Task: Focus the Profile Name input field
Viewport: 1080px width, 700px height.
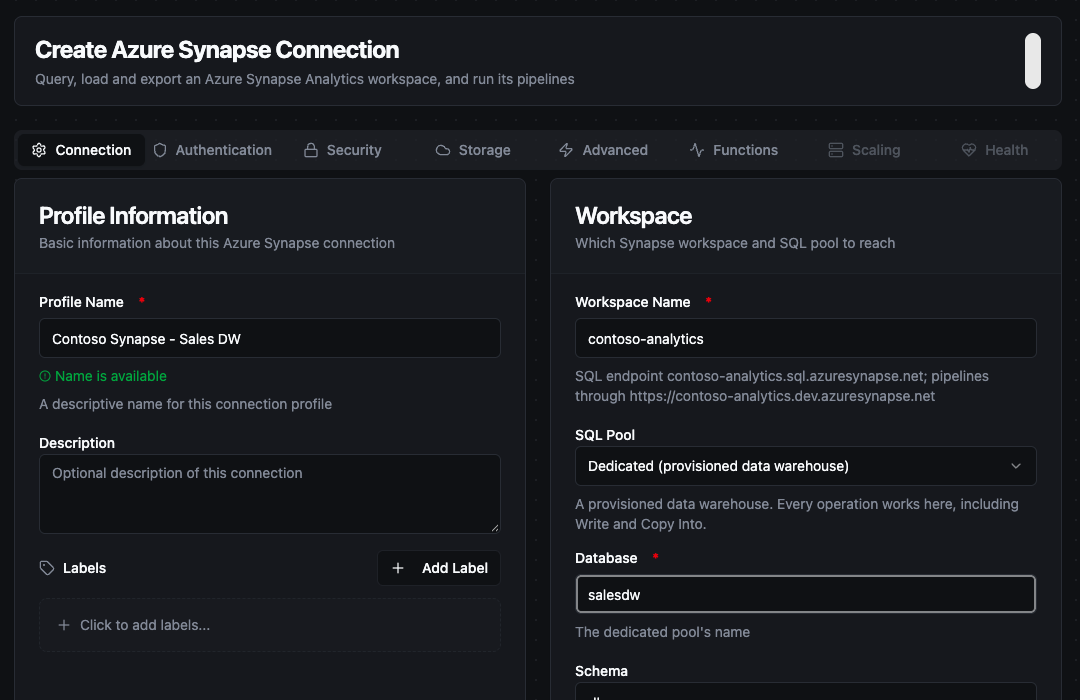Action: [x=269, y=338]
